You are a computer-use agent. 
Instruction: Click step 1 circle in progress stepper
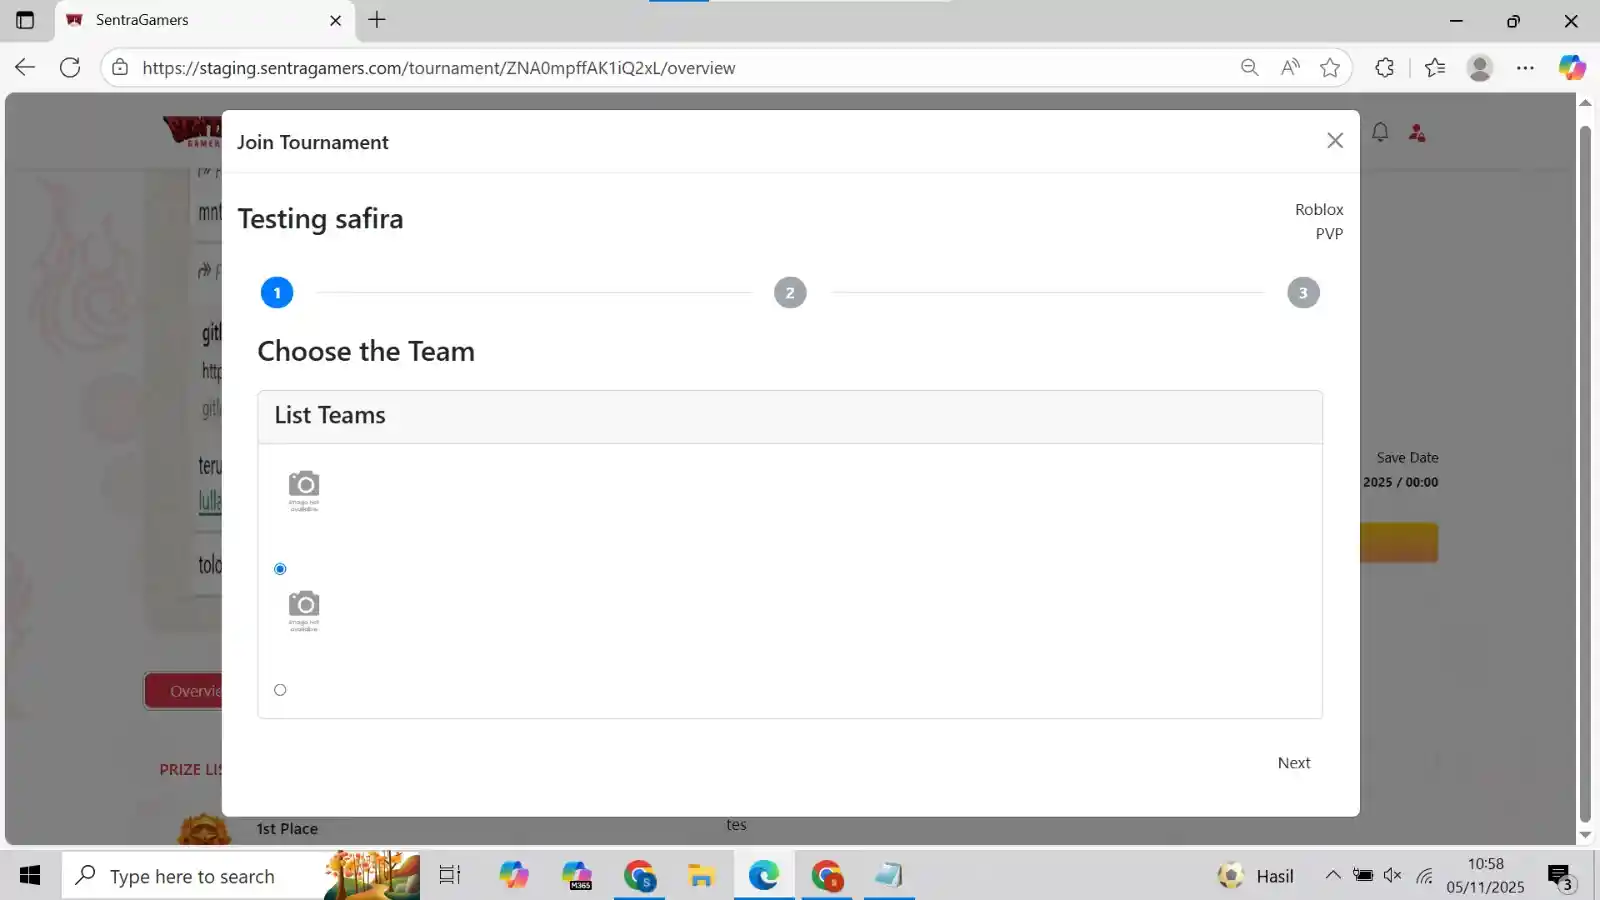[277, 293]
